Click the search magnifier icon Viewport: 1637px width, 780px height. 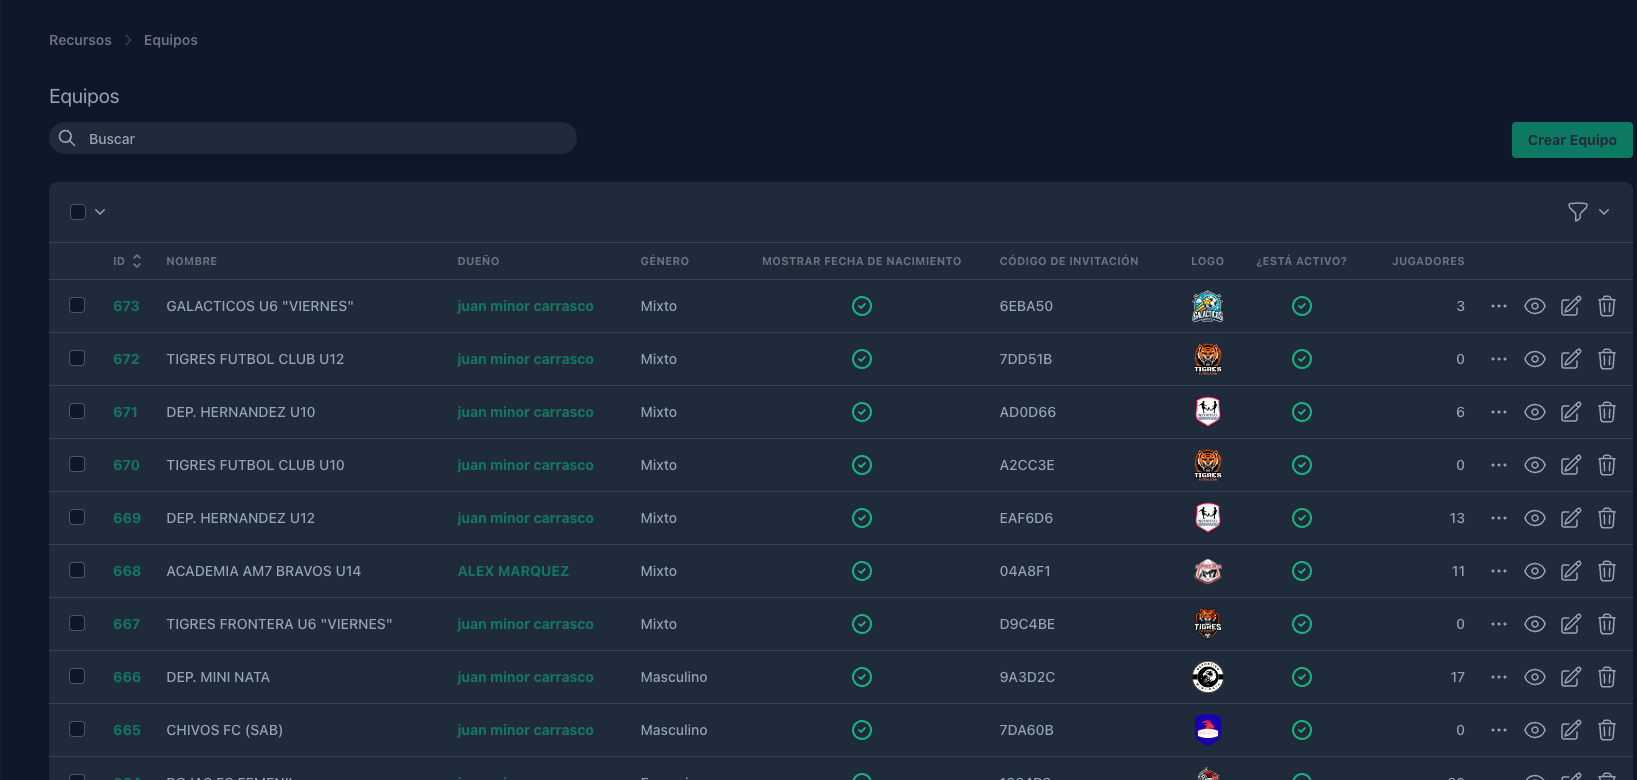[x=67, y=138]
